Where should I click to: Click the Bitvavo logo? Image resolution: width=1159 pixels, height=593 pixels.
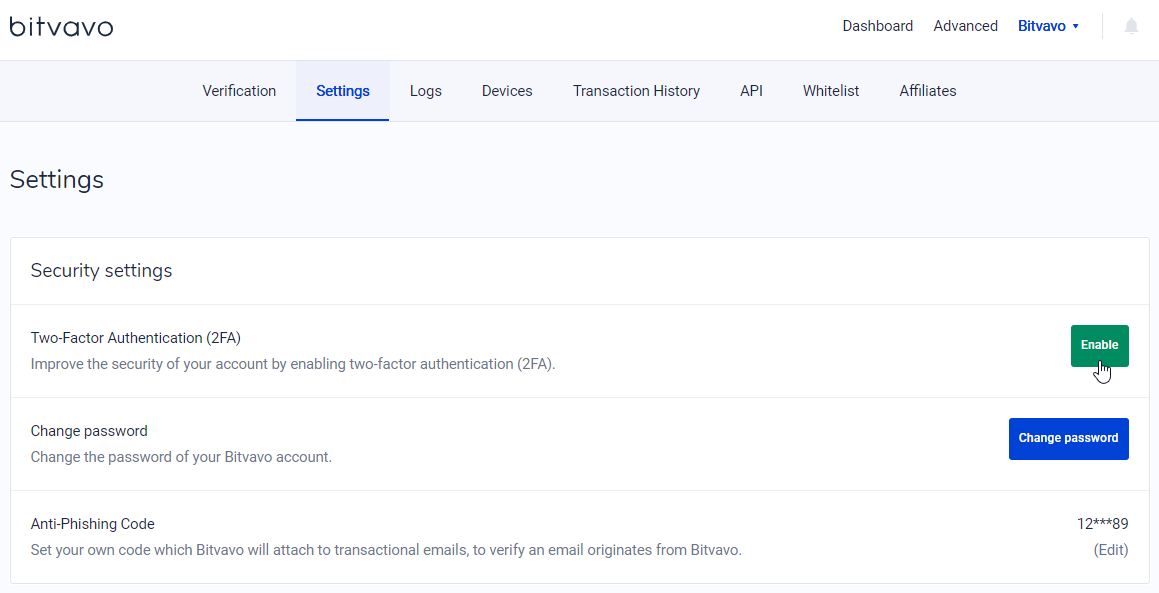pyautogui.click(x=61, y=26)
